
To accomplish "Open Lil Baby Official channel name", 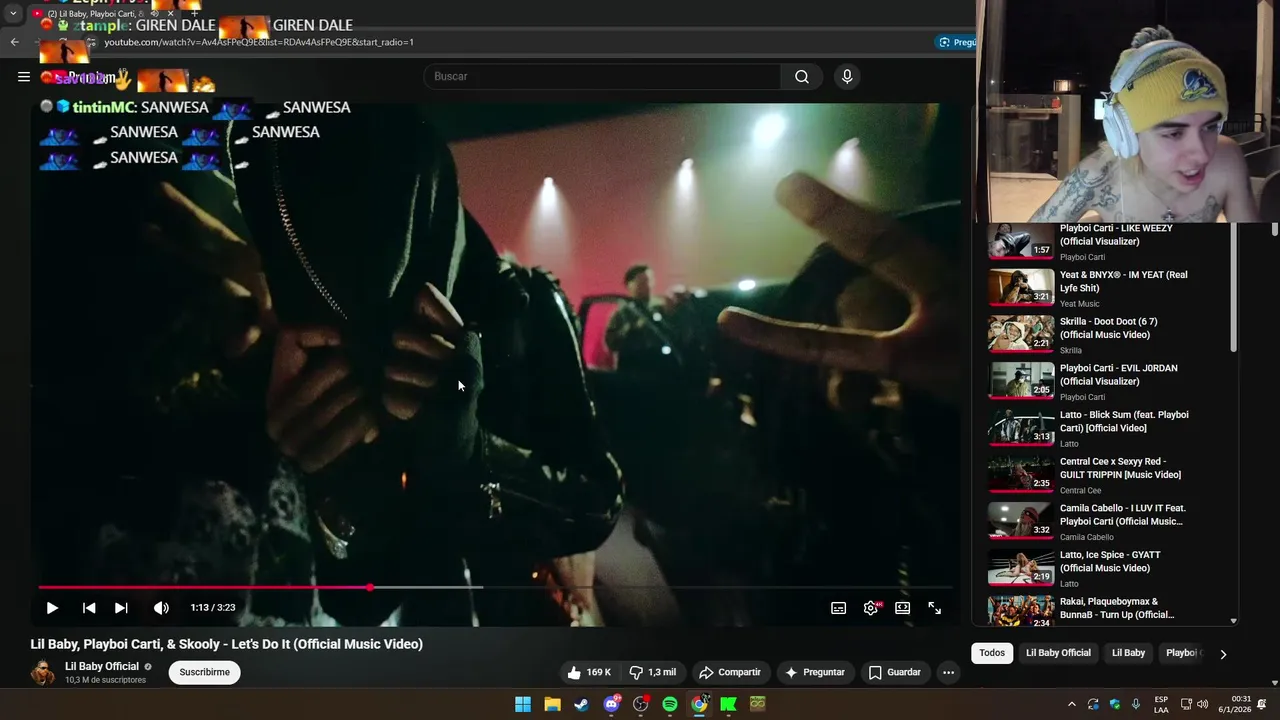I will pos(102,666).
